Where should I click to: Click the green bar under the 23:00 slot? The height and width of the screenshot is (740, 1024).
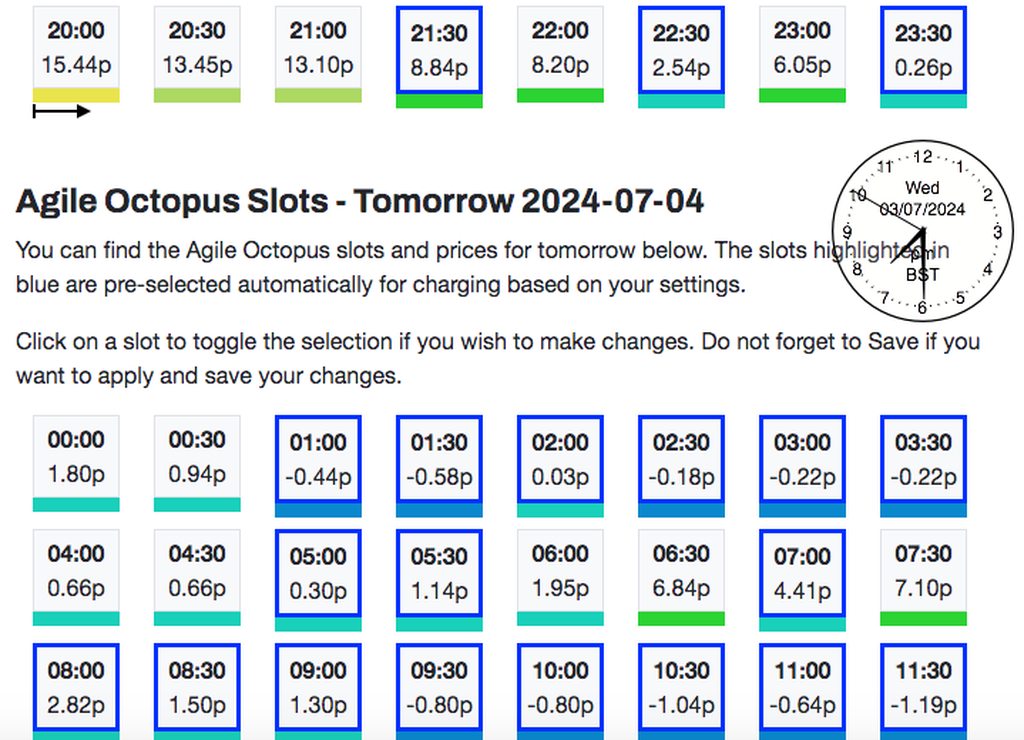(802, 96)
